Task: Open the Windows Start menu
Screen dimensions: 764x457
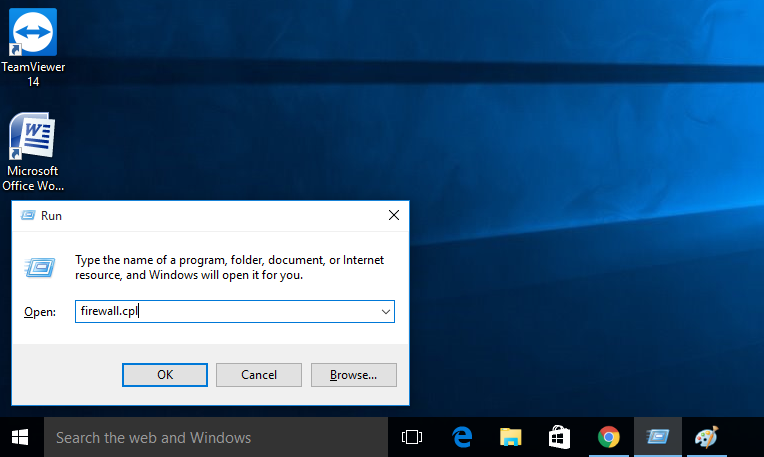Action: point(19,437)
